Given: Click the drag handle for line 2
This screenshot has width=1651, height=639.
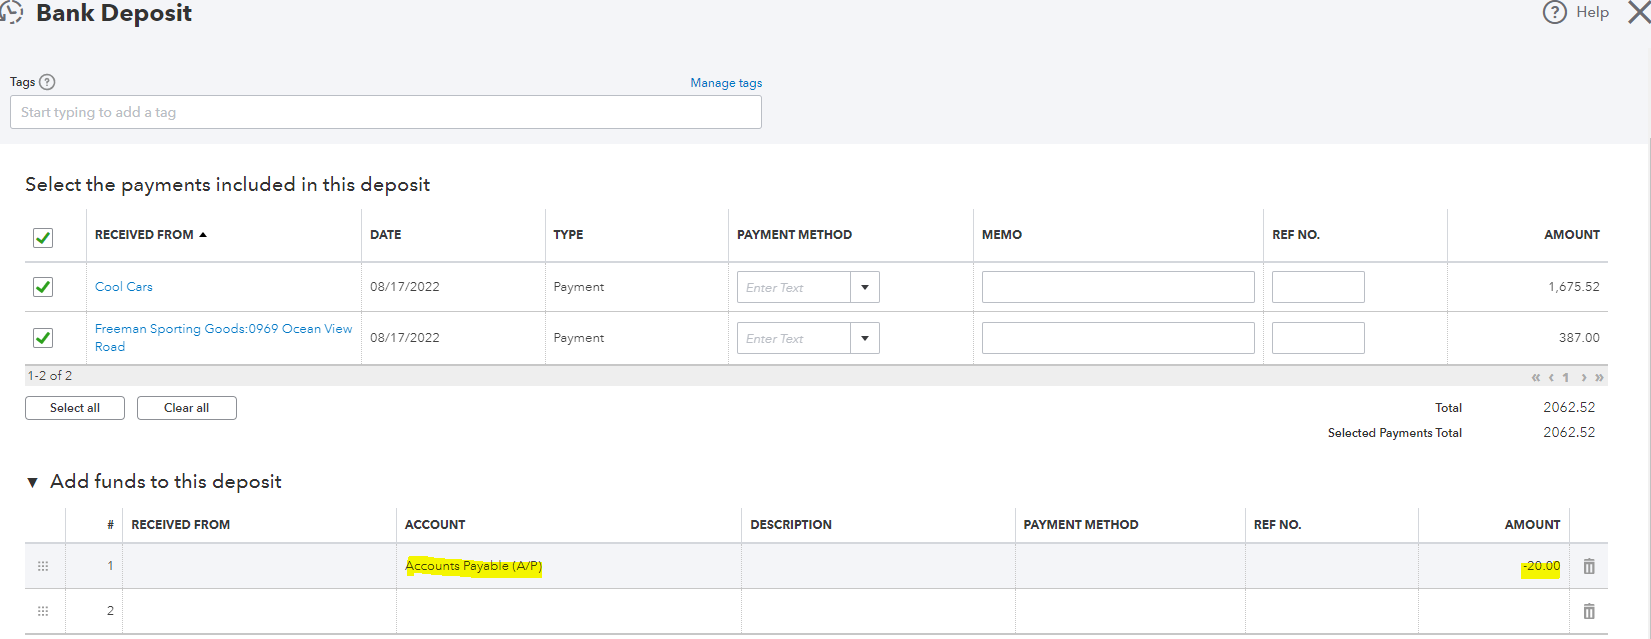Looking at the screenshot, I should point(43,611).
